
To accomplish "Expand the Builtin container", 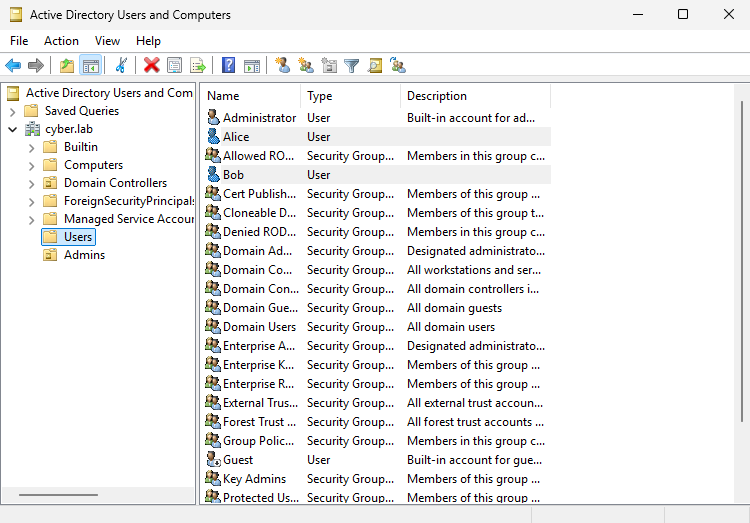I will (32, 147).
